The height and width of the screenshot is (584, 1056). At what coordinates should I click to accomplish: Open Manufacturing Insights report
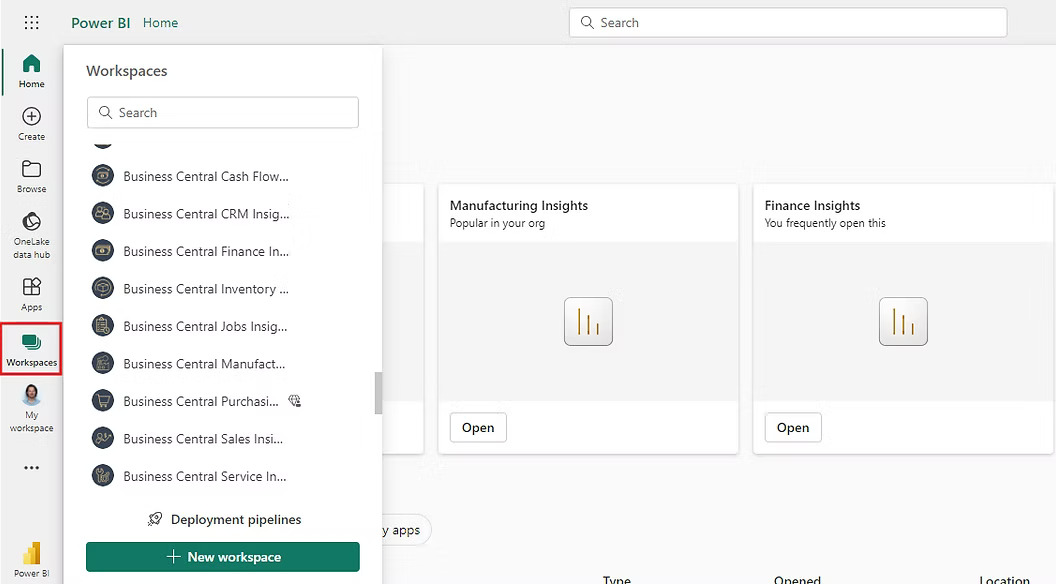(x=478, y=428)
